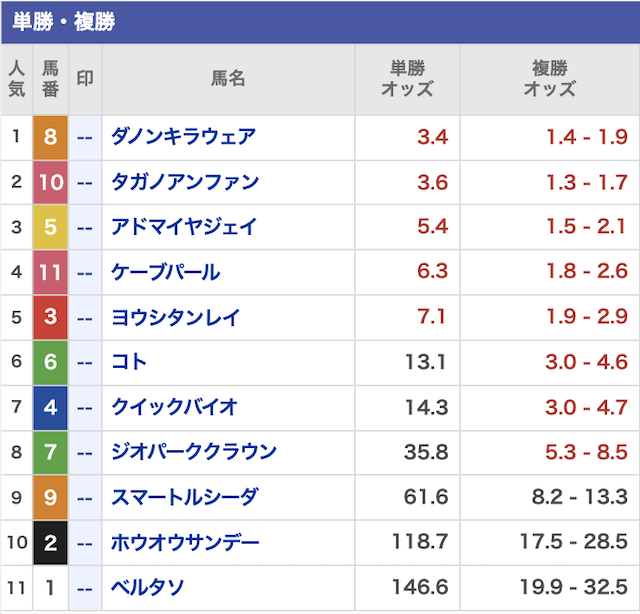
Task: Open horse ケープパール link
Action: pyautogui.click(x=166, y=272)
